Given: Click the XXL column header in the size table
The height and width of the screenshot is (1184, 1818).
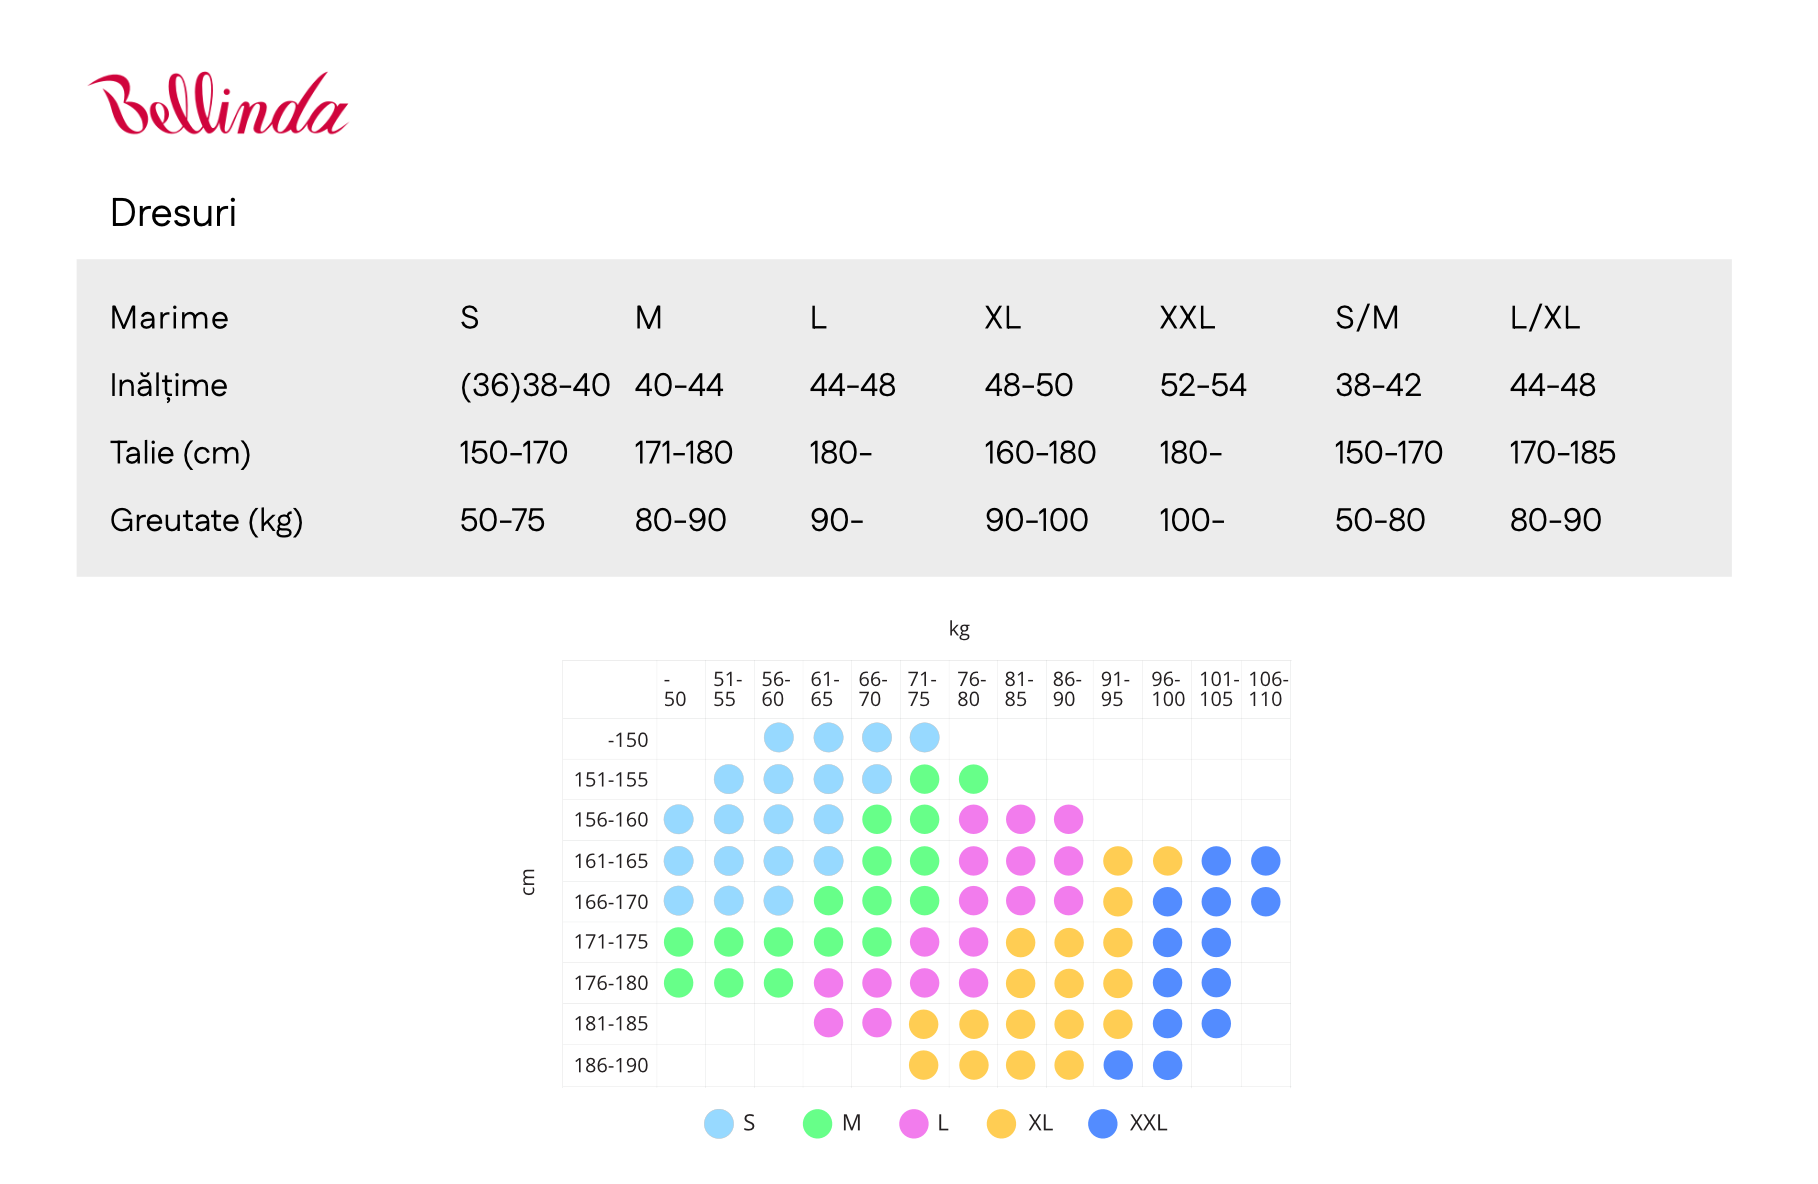Looking at the screenshot, I should point(1187,318).
